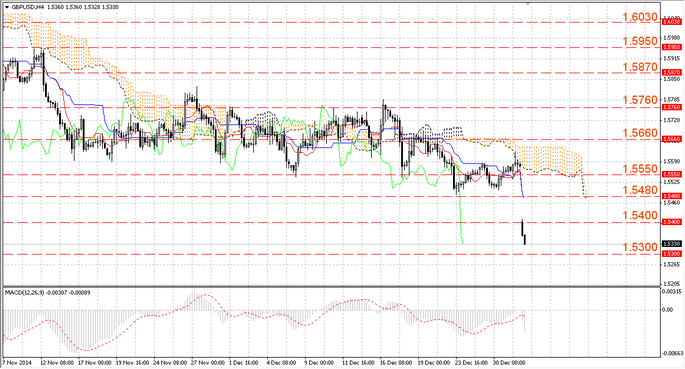
Task: Click the red 1.5300 price axis tag
Action: click(x=671, y=254)
